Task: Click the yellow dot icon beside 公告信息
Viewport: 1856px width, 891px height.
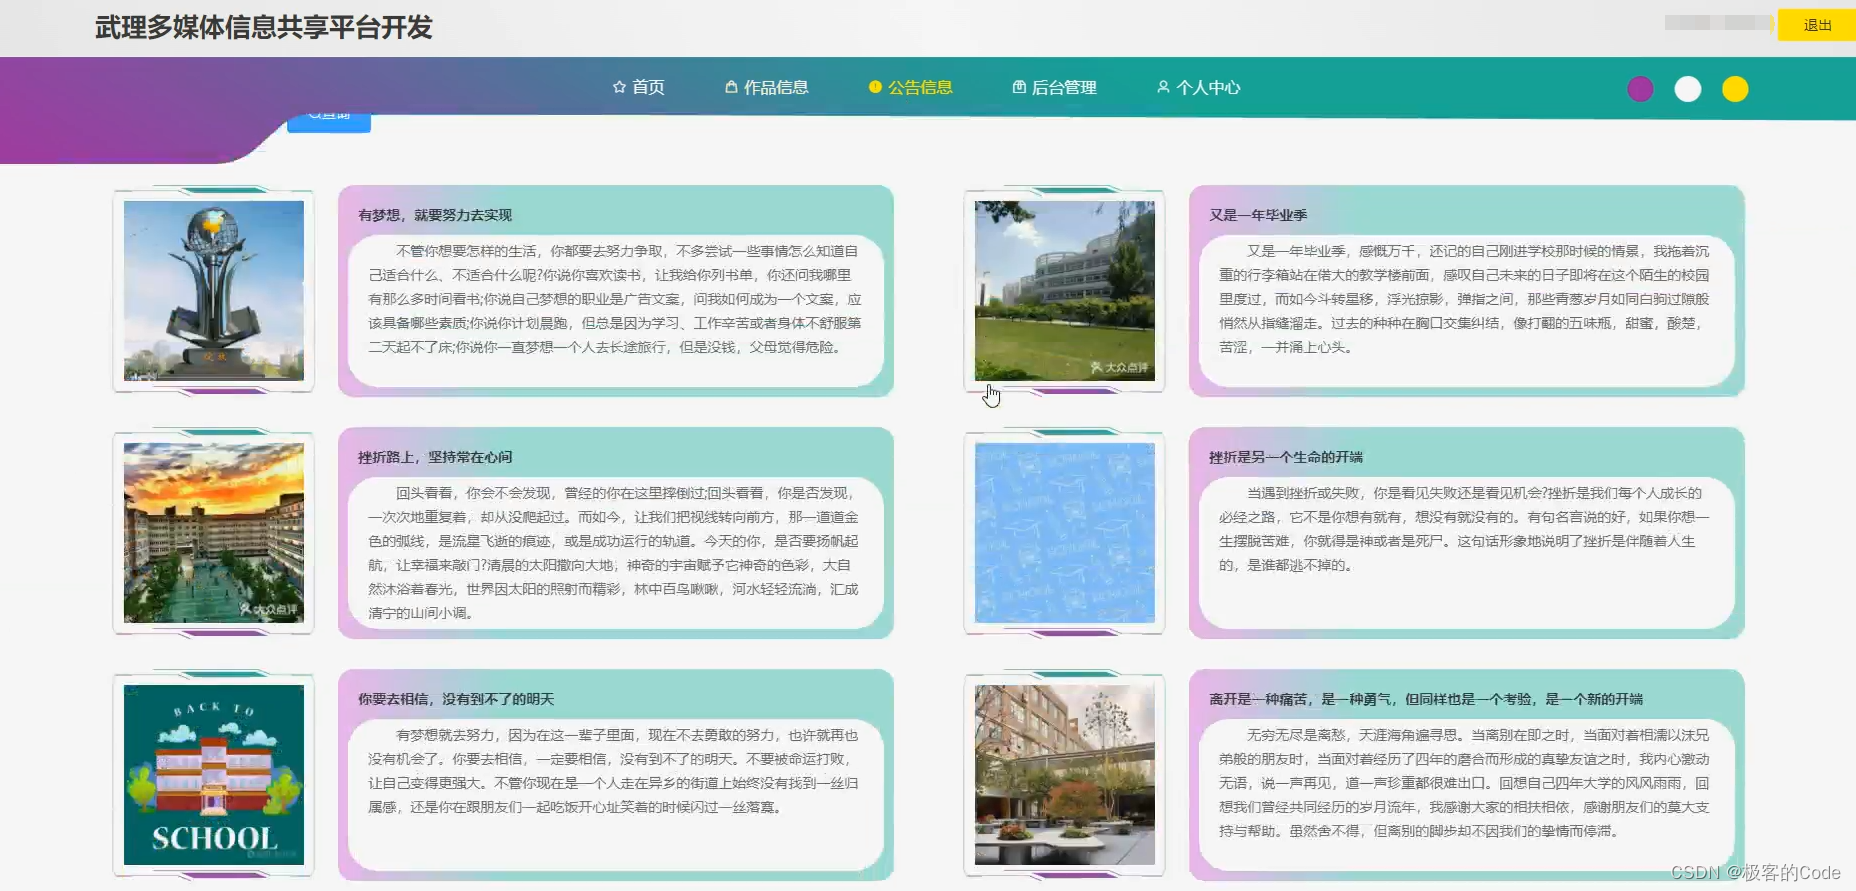Action: coord(875,87)
